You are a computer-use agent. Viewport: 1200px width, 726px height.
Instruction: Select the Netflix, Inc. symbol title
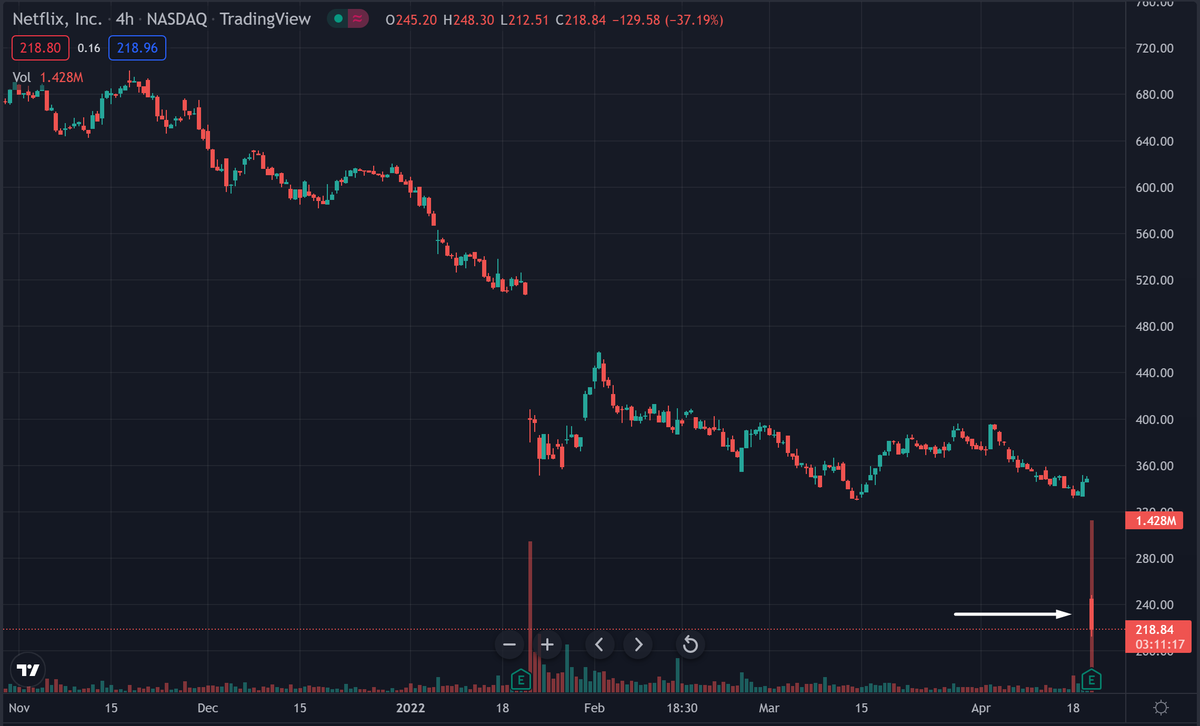click(x=55, y=20)
